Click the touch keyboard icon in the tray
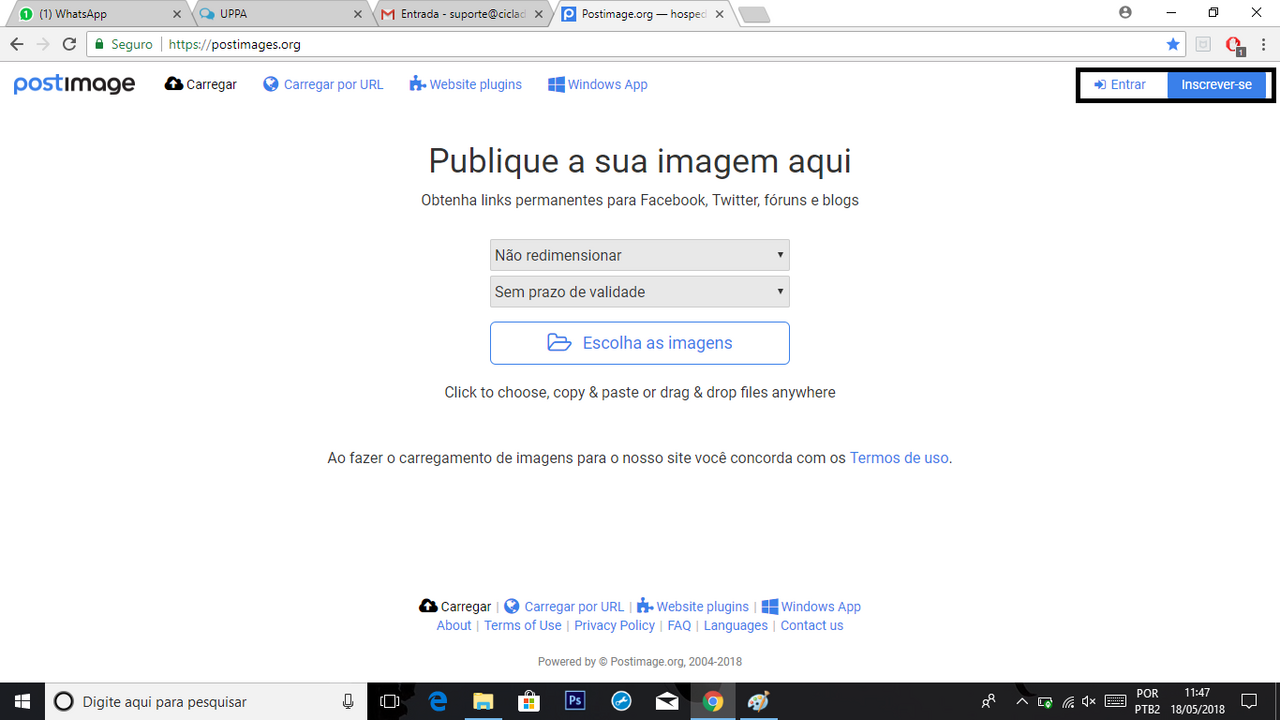This screenshot has width=1280, height=720. coord(1116,702)
